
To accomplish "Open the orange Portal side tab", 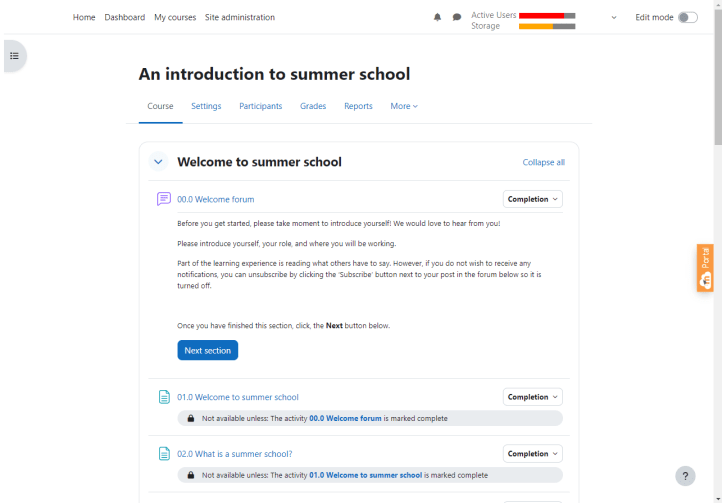I will [705, 268].
